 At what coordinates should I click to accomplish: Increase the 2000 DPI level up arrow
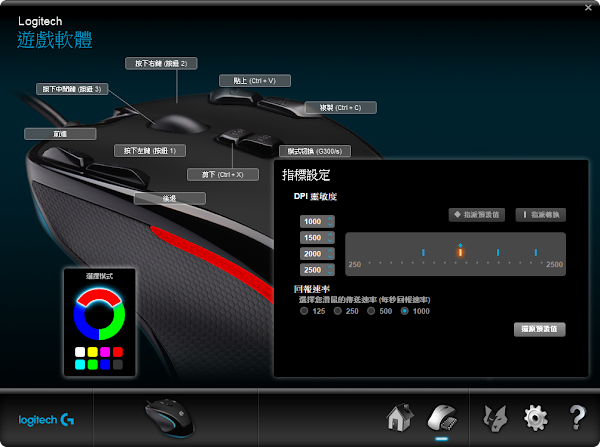tap(330, 251)
